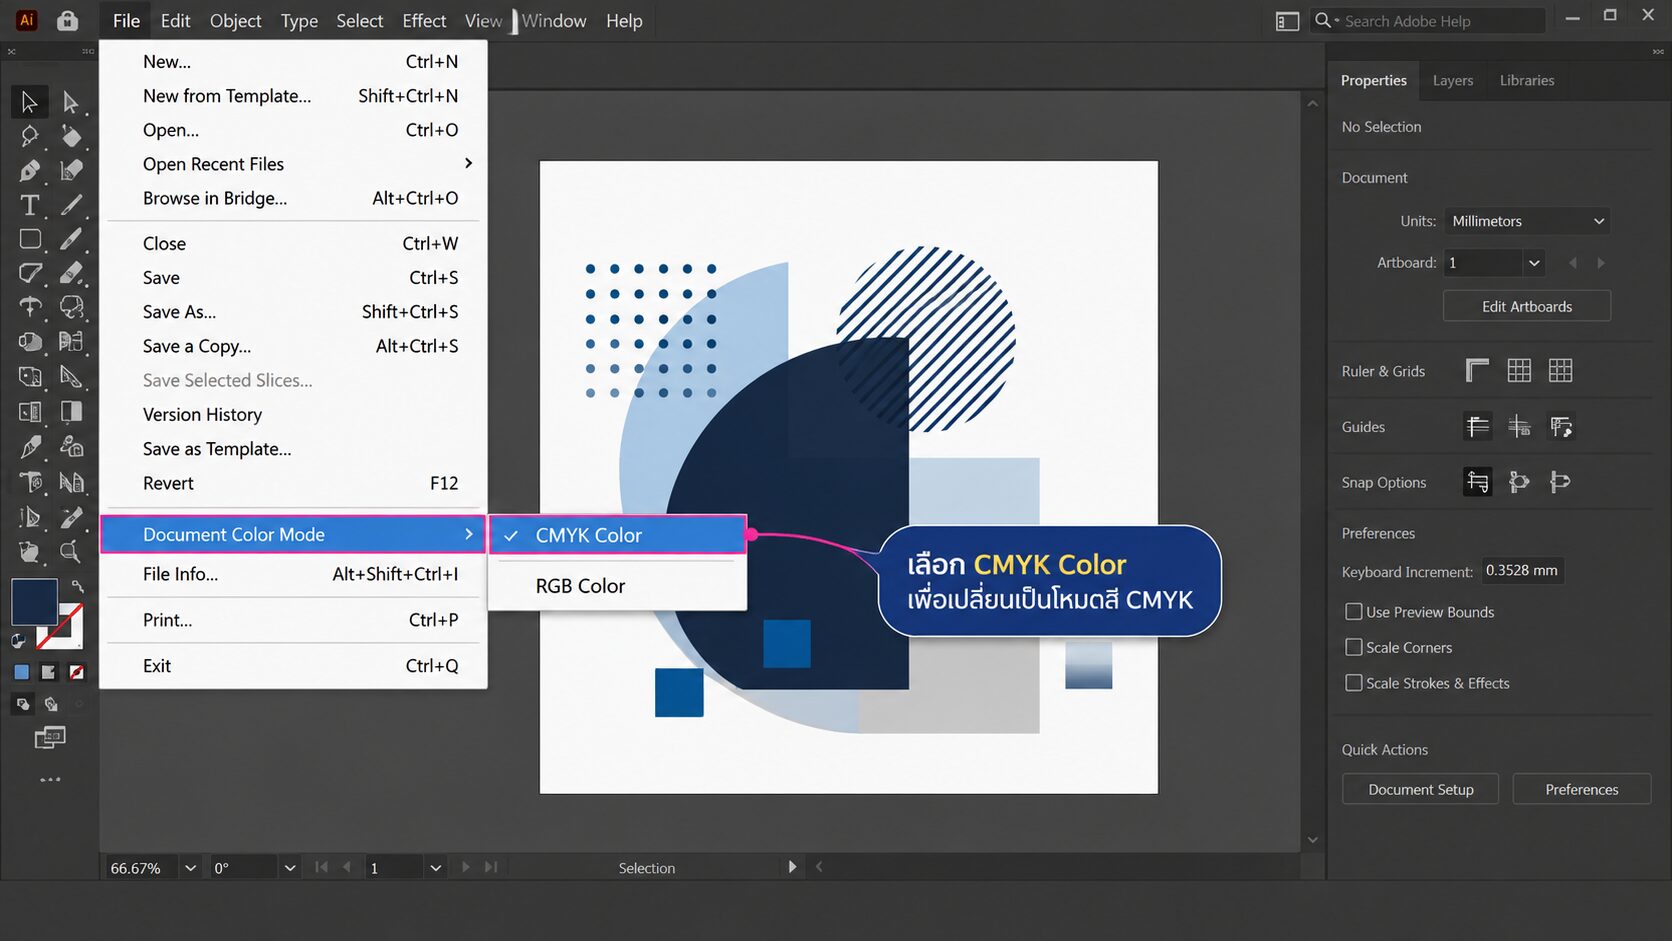
Task: Open zoom level 66.67% dropdown arrow
Action: (x=190, y=868)
